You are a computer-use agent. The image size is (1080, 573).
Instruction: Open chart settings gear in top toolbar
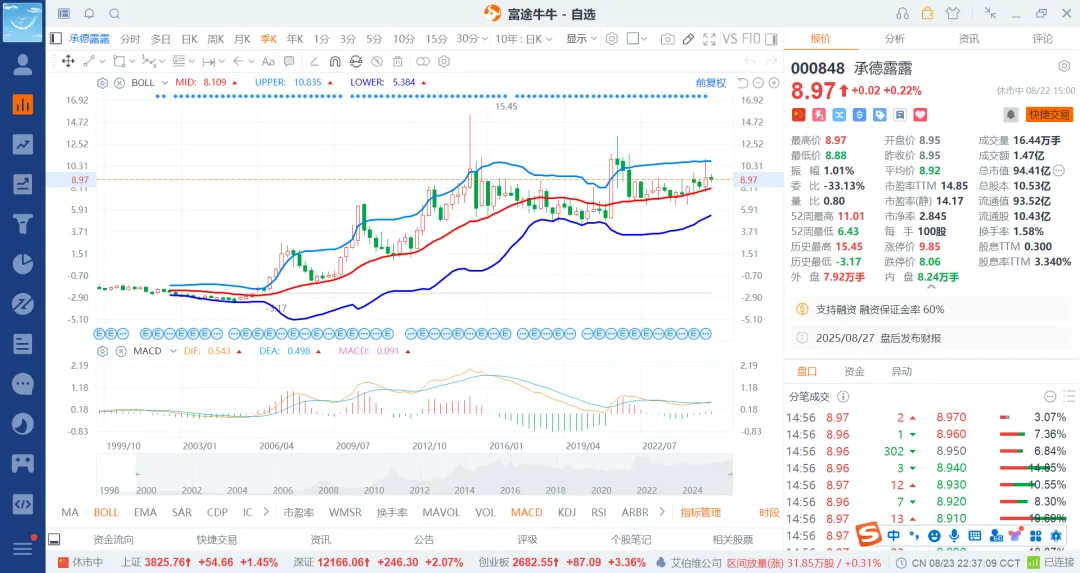point(612,39)
